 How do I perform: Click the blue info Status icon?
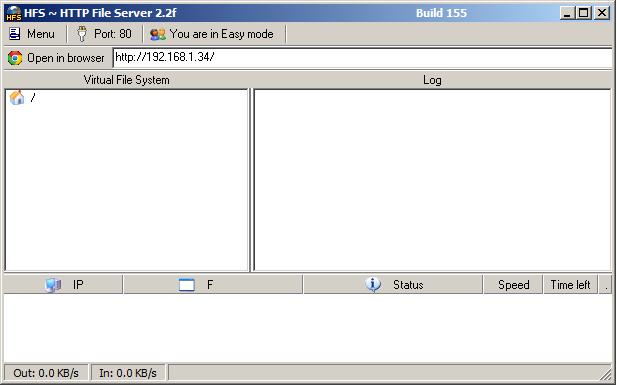point(373,284)
